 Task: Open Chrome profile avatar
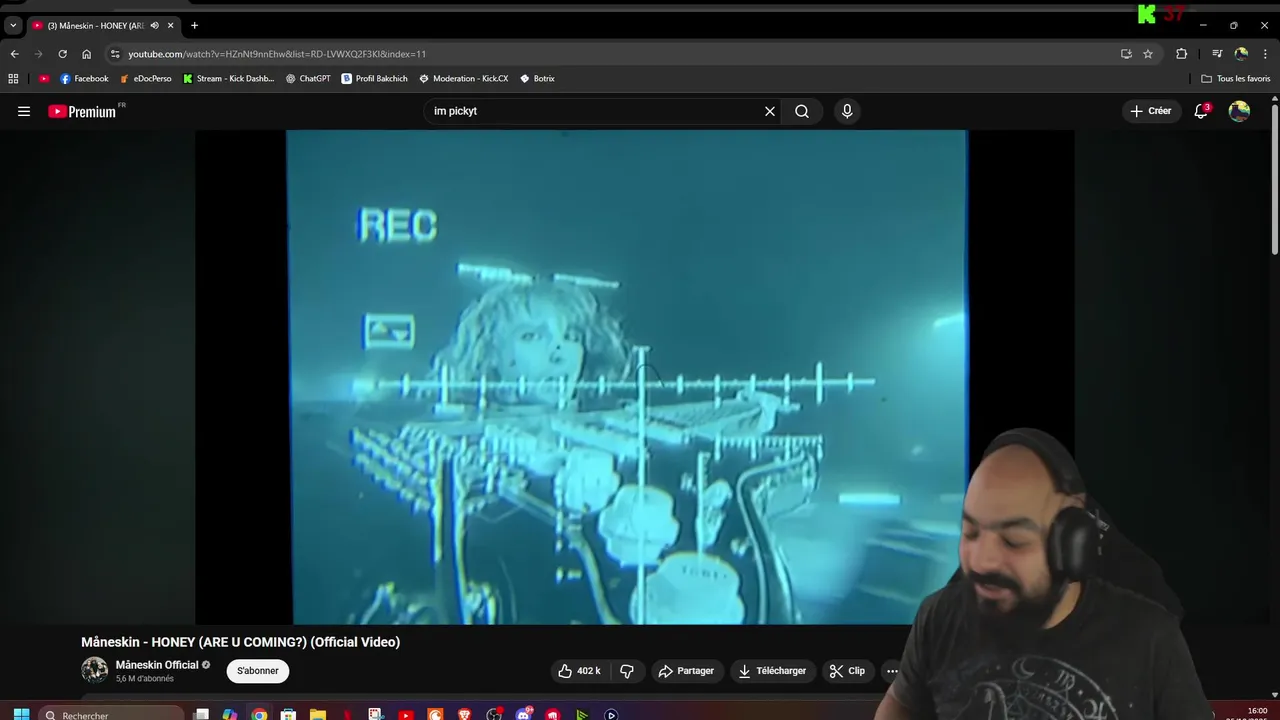pyautogui.click(x=1241, y=54)
